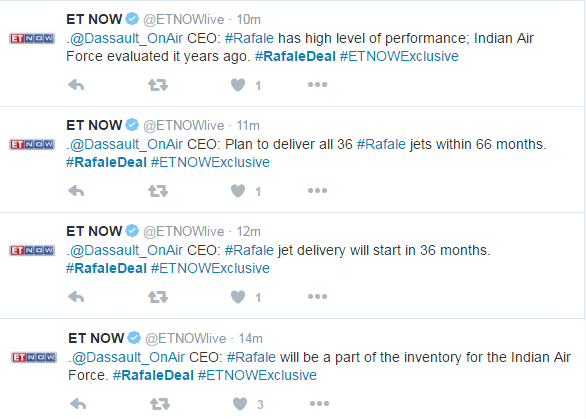Retweet the 12m delivery start tweet
The width and height of the screenshot is (586, 419).
158,297
